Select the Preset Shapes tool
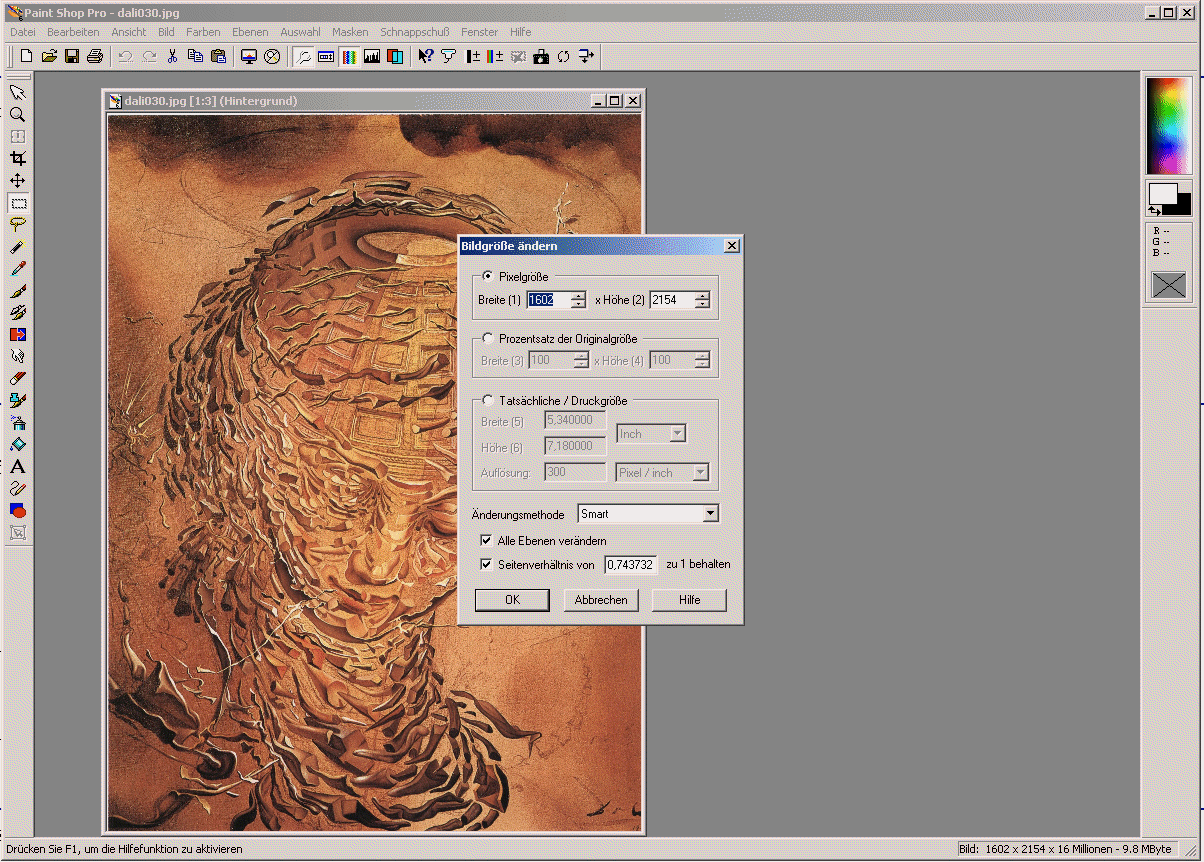Screen dimensions: 1204x862 (17, 510)
